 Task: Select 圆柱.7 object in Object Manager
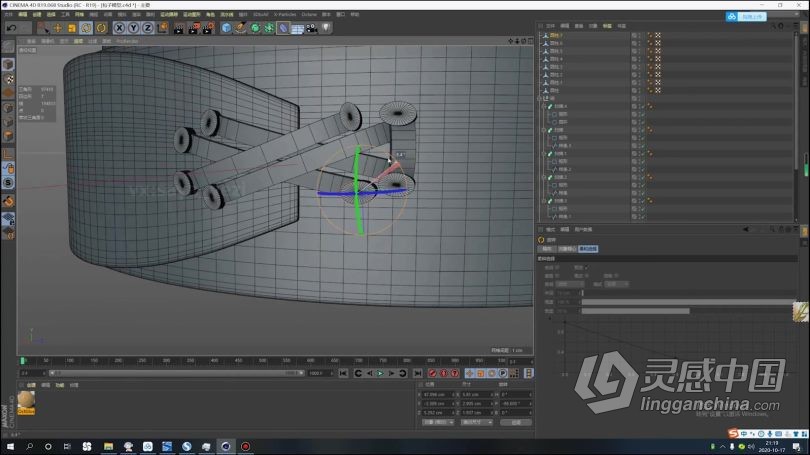(x=556, y=36)
